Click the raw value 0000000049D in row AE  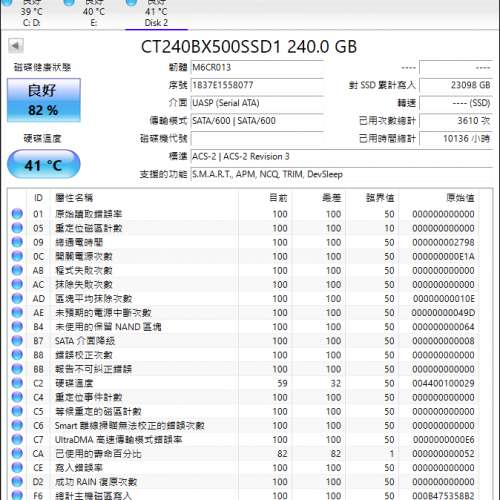(x=443, y=313)
